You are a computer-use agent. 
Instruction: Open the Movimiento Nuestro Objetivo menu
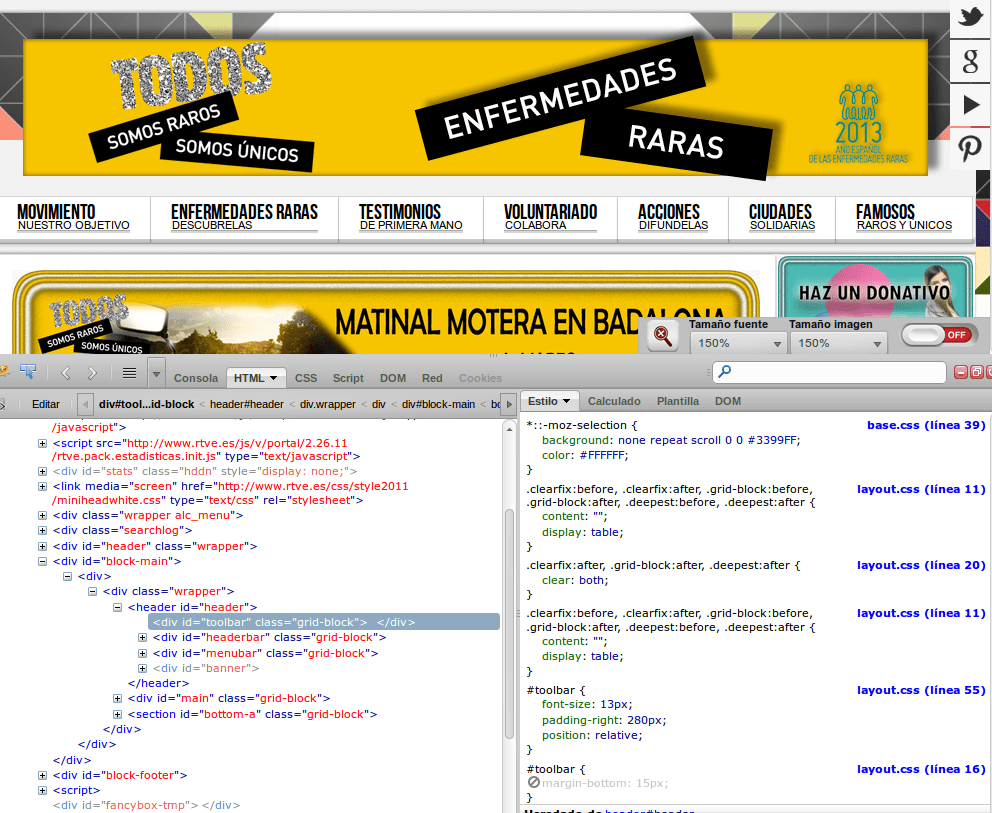pos(74,218)
